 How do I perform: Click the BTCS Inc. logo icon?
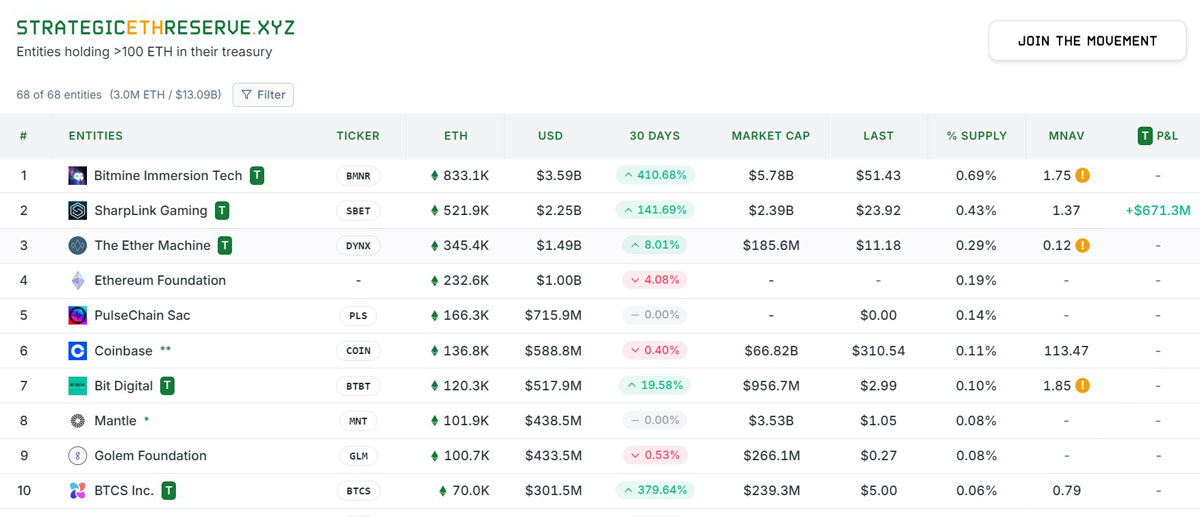[77, 491]
